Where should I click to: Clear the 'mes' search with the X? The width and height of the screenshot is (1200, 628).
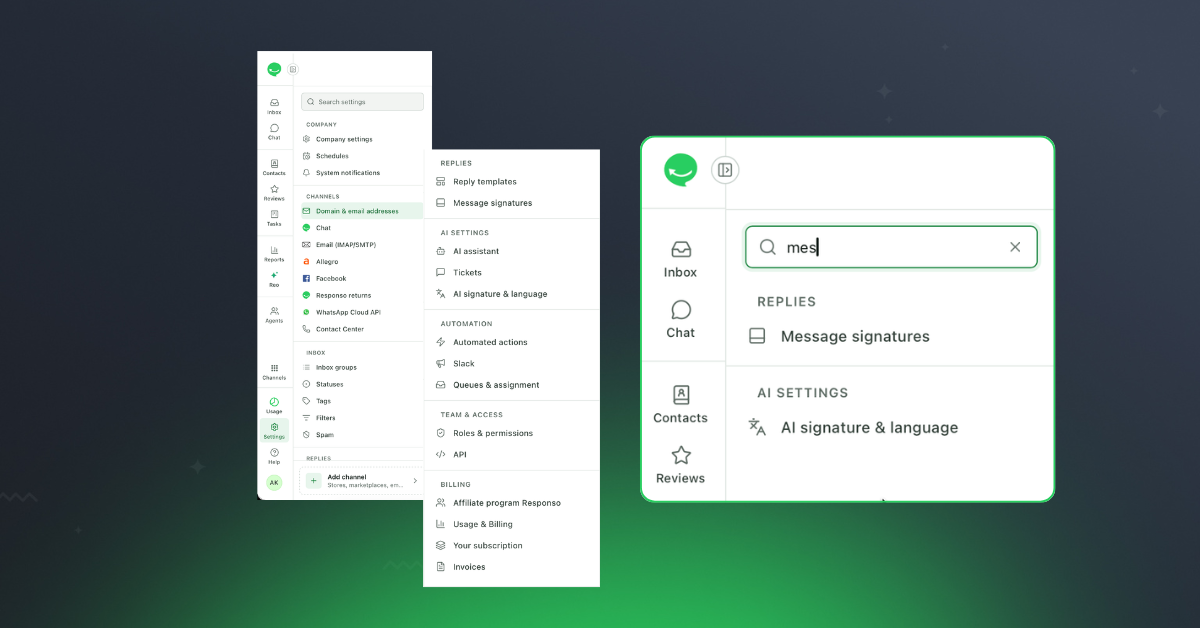pos(1015,247)
